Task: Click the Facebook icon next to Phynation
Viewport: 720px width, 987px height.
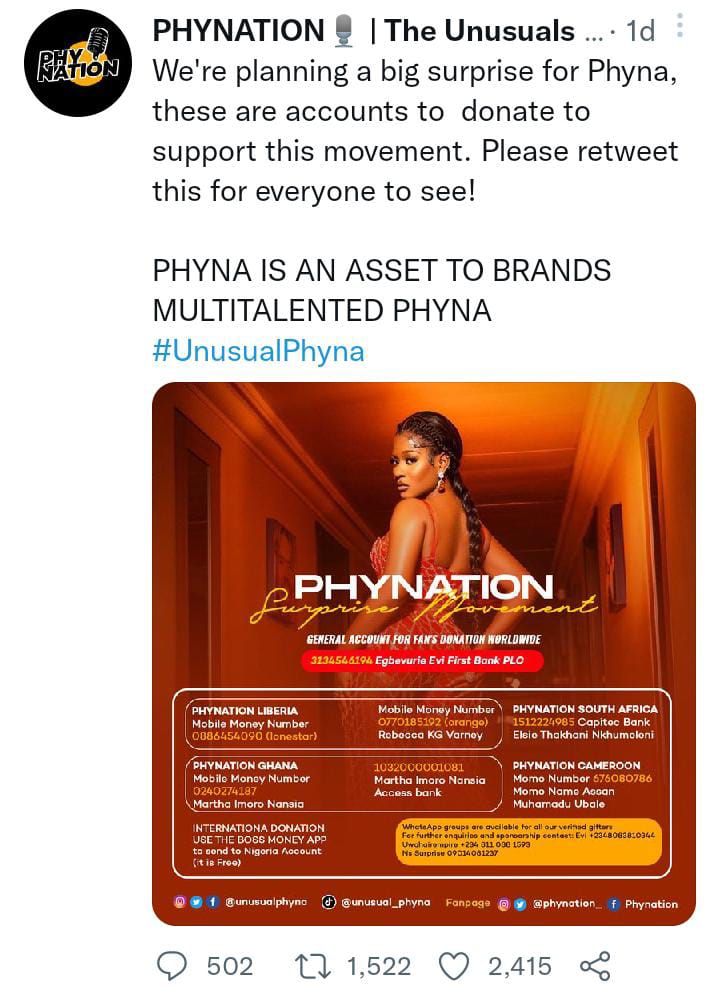Action: tap(612, 903)
